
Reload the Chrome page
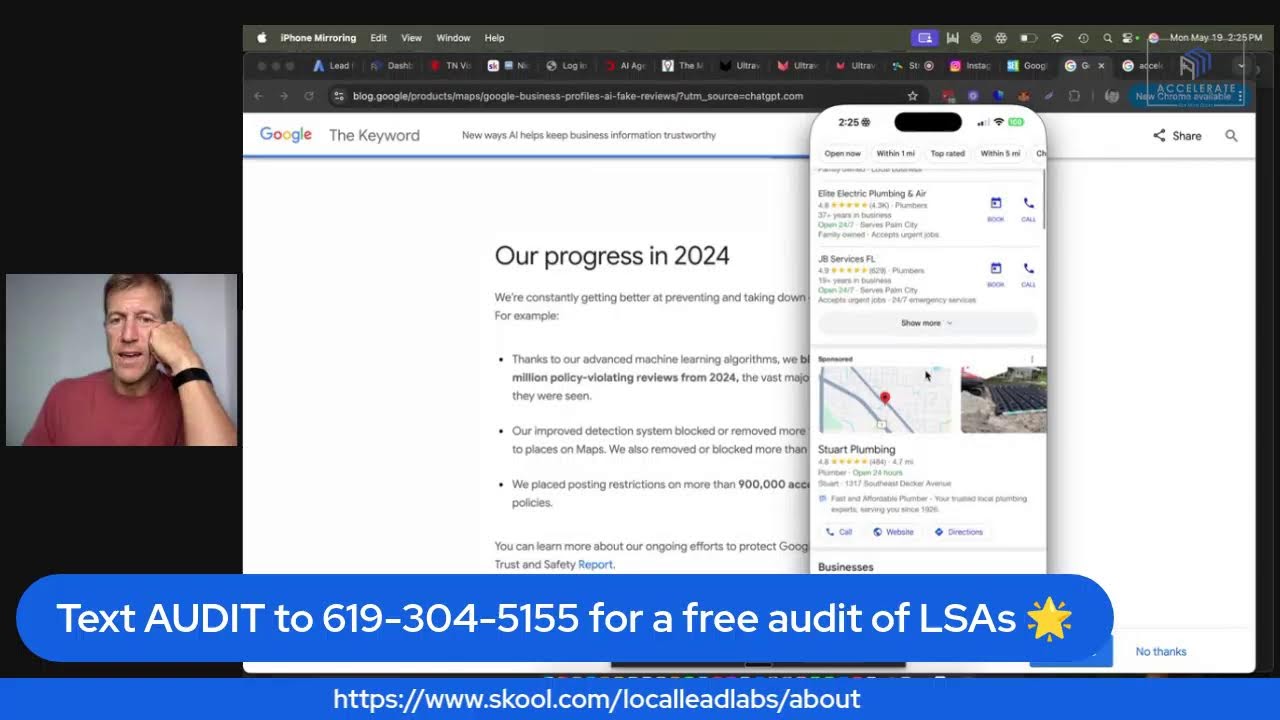point(309,96)
